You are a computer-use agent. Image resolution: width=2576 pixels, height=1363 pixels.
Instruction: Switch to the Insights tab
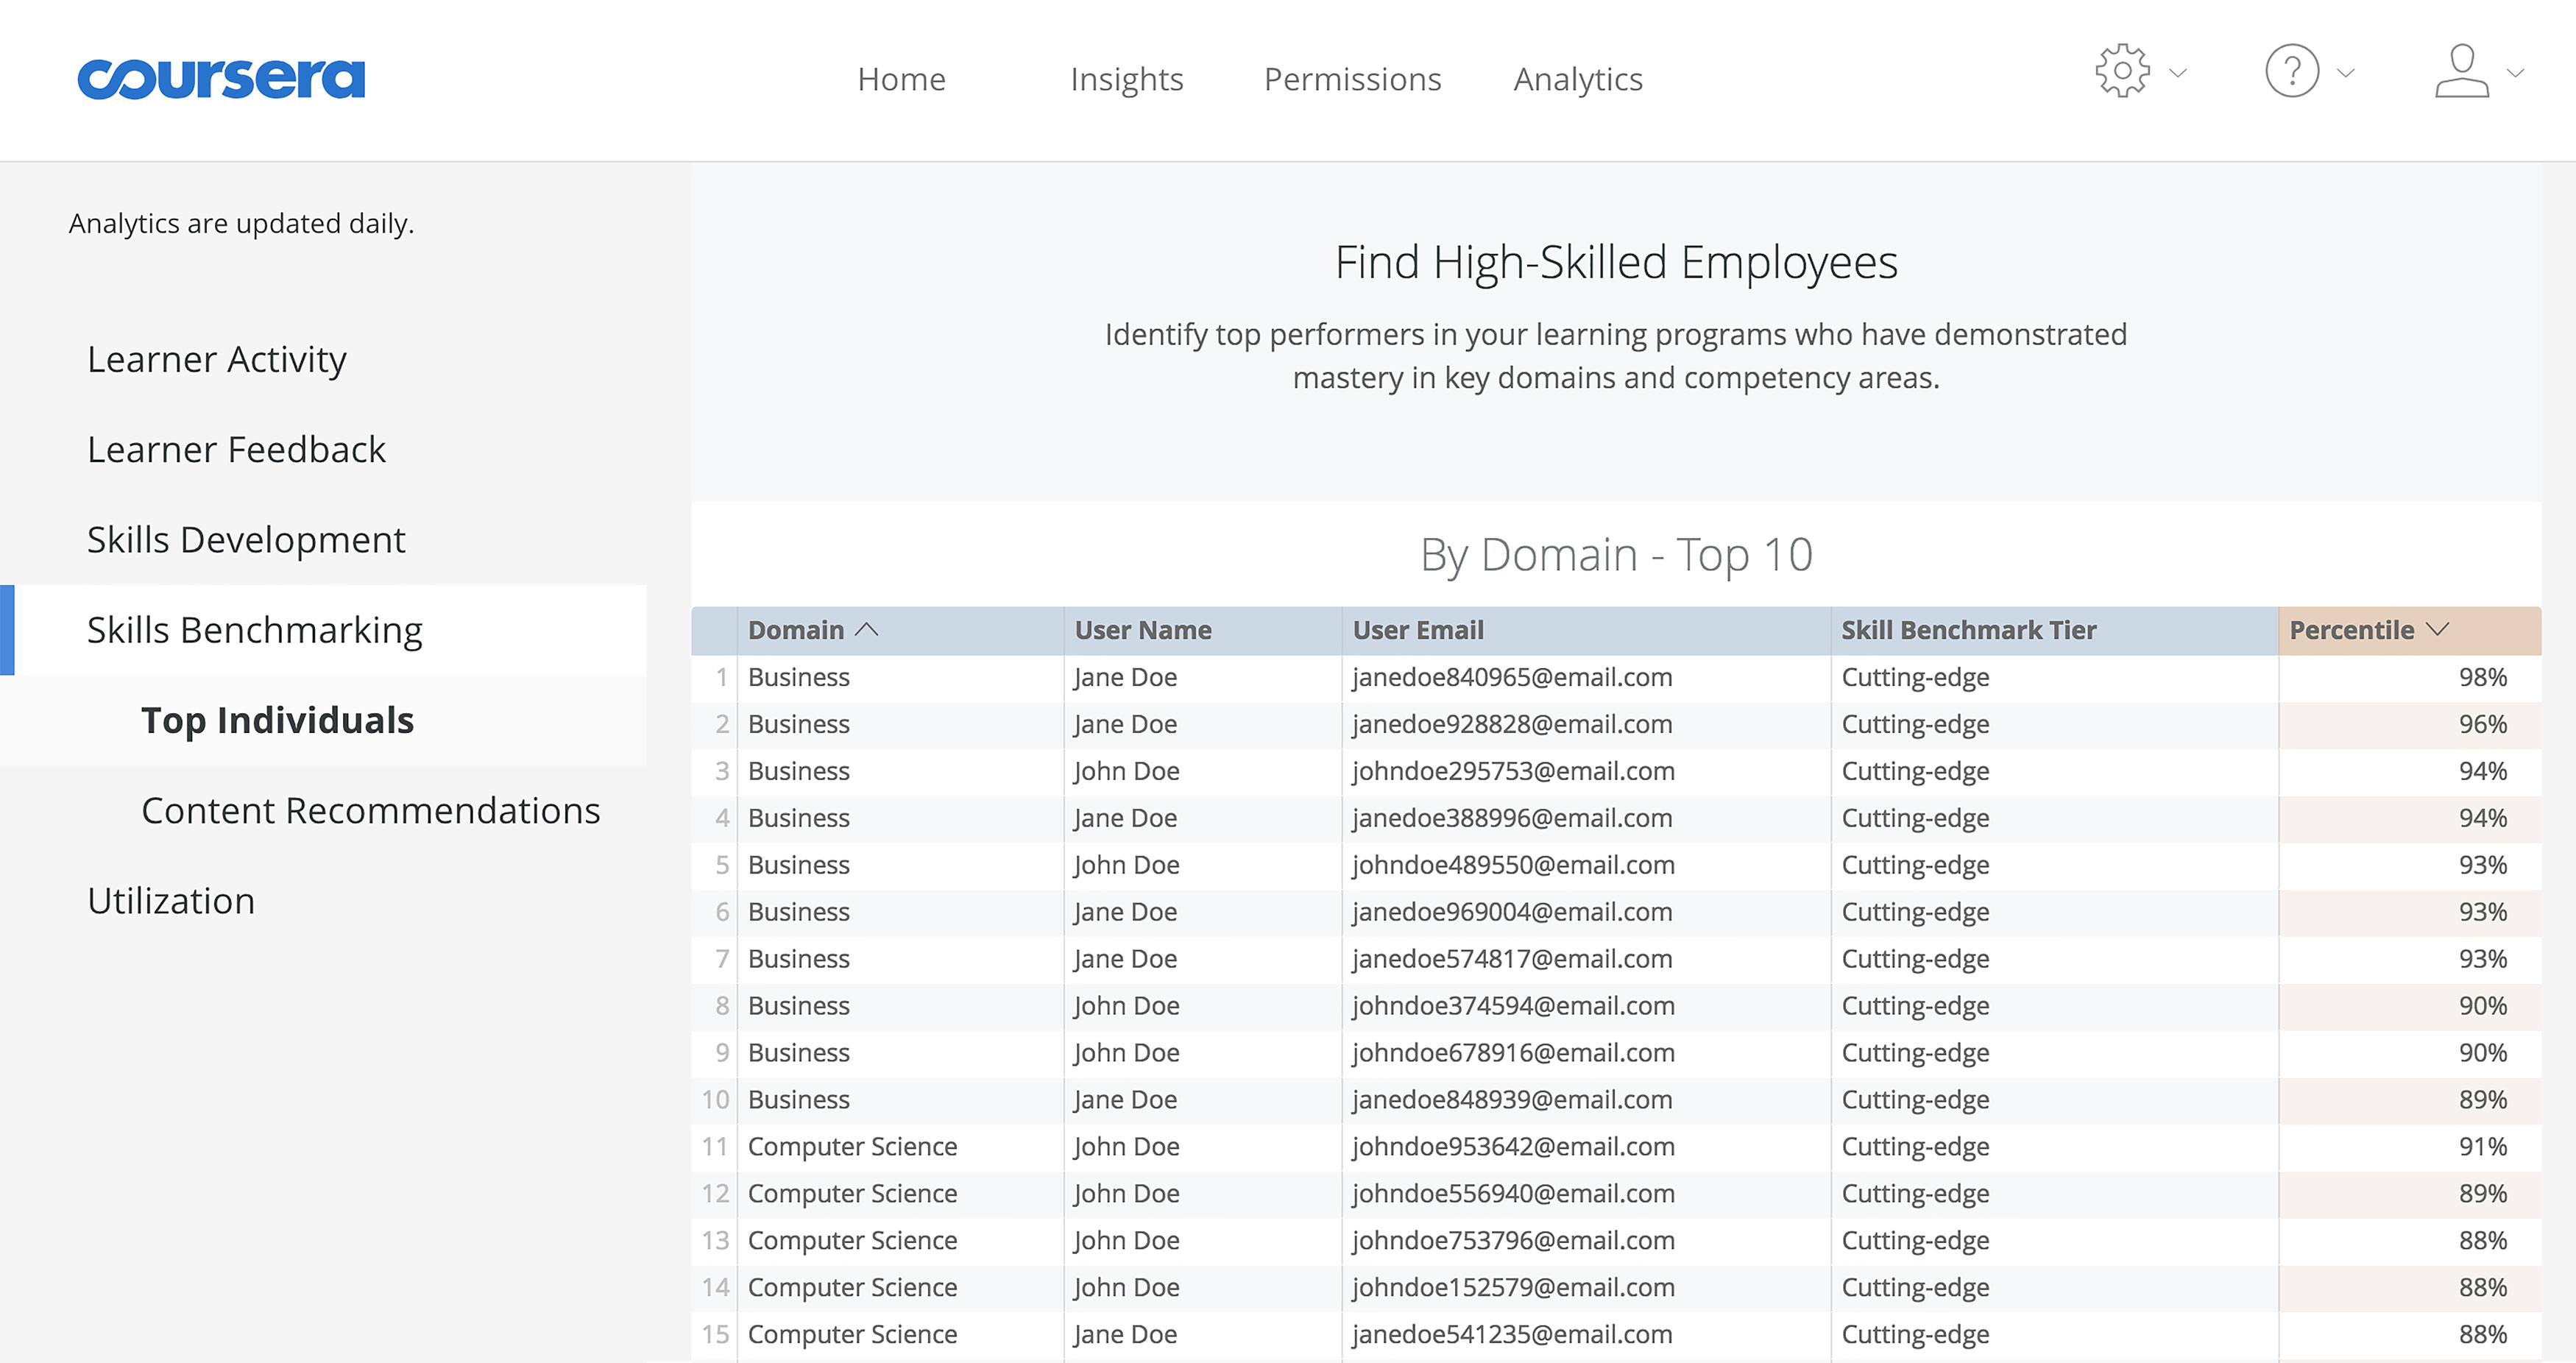(x=1127, y=79)
